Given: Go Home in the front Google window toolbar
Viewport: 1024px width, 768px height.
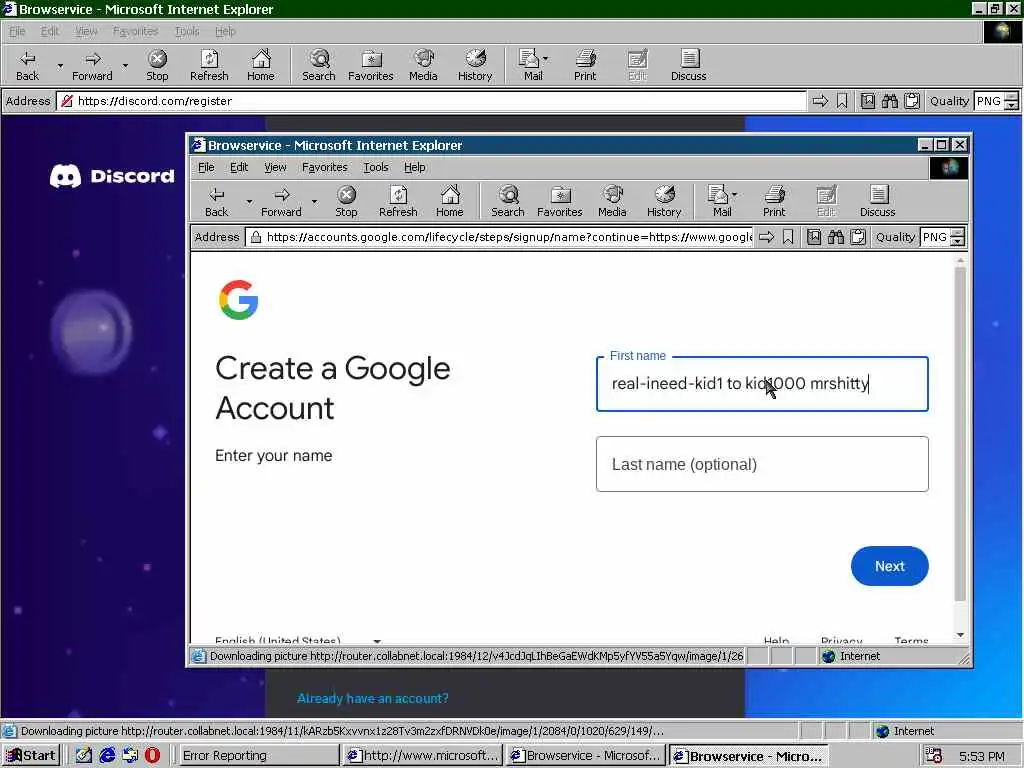Looking at the screenshot, I should pos(450,201).
